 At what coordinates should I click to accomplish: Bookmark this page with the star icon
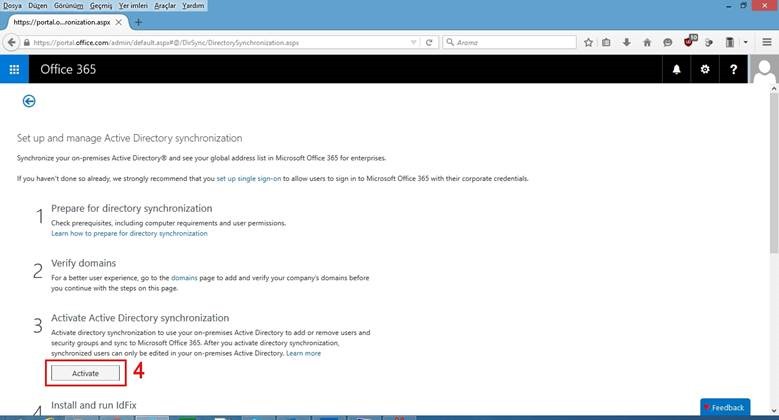pos(588,43)
